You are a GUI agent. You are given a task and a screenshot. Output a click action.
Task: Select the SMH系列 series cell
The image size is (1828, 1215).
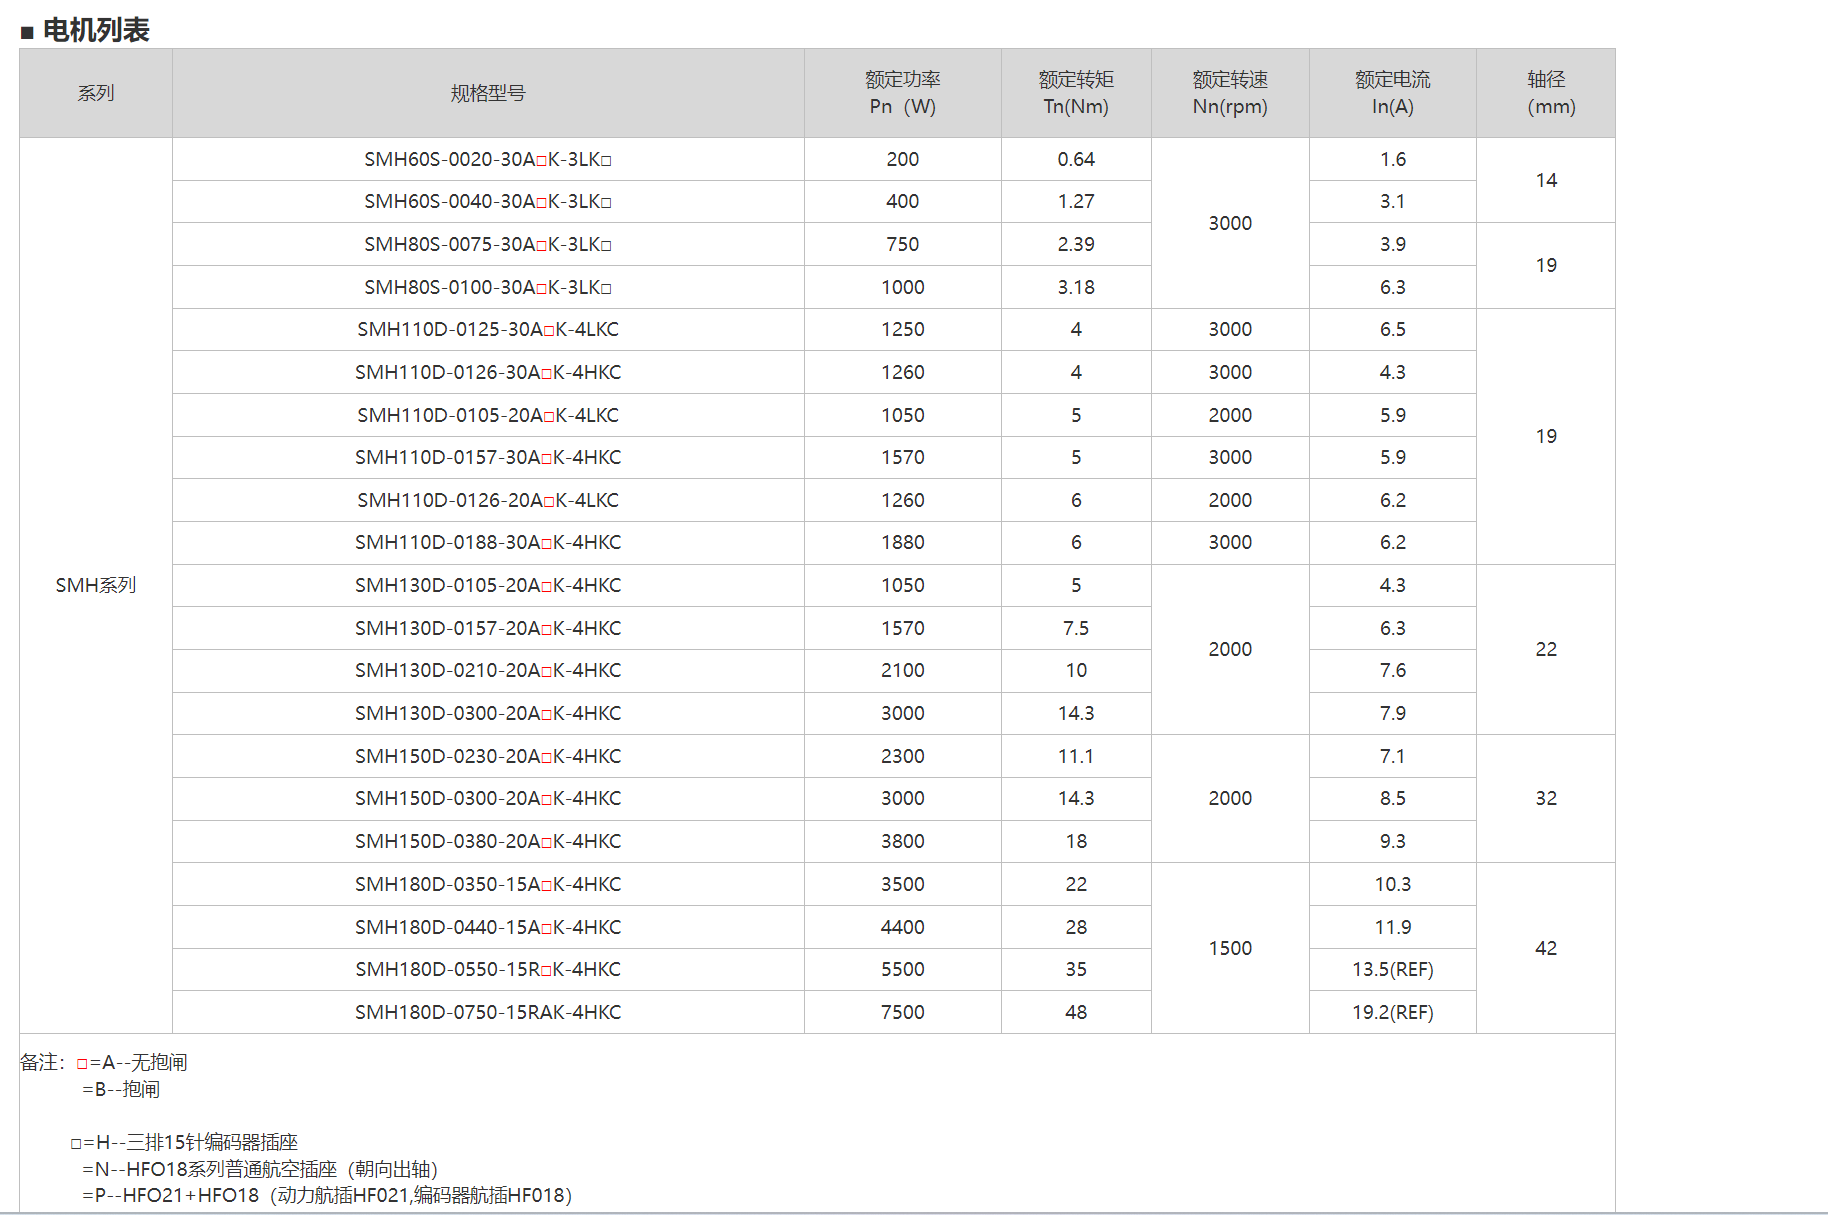point(96,585)
